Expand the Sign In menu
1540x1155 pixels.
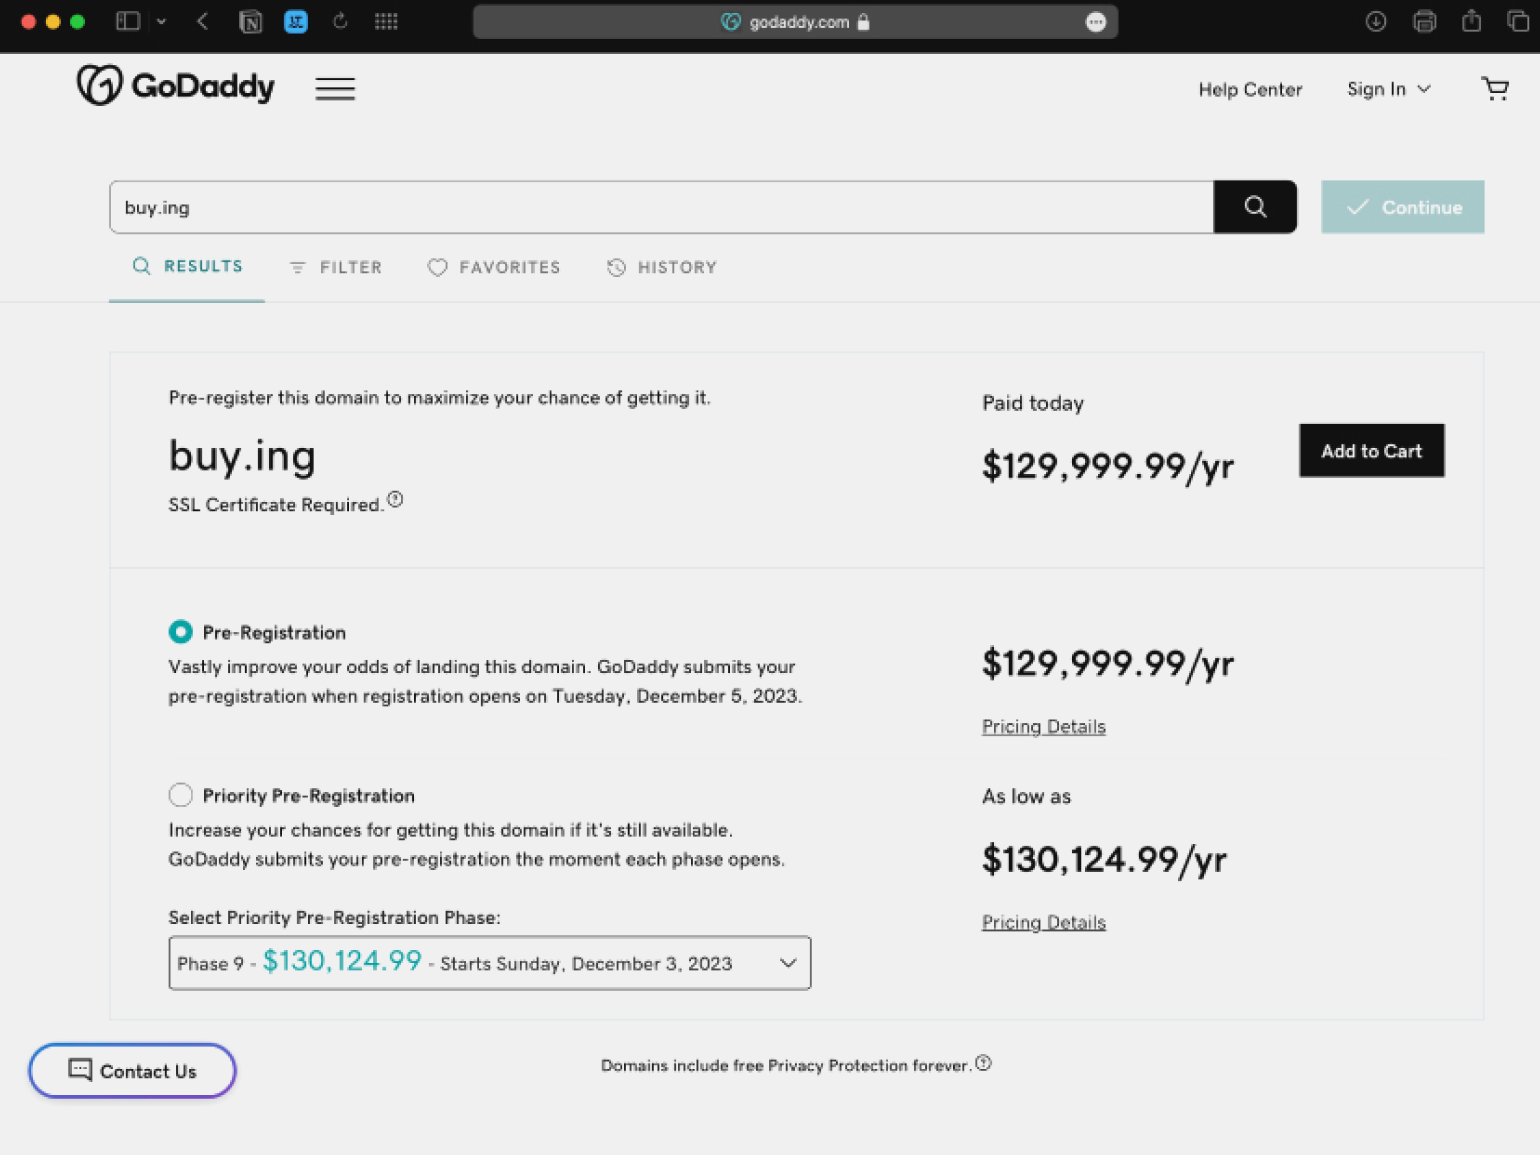(x=1388, y=89)
